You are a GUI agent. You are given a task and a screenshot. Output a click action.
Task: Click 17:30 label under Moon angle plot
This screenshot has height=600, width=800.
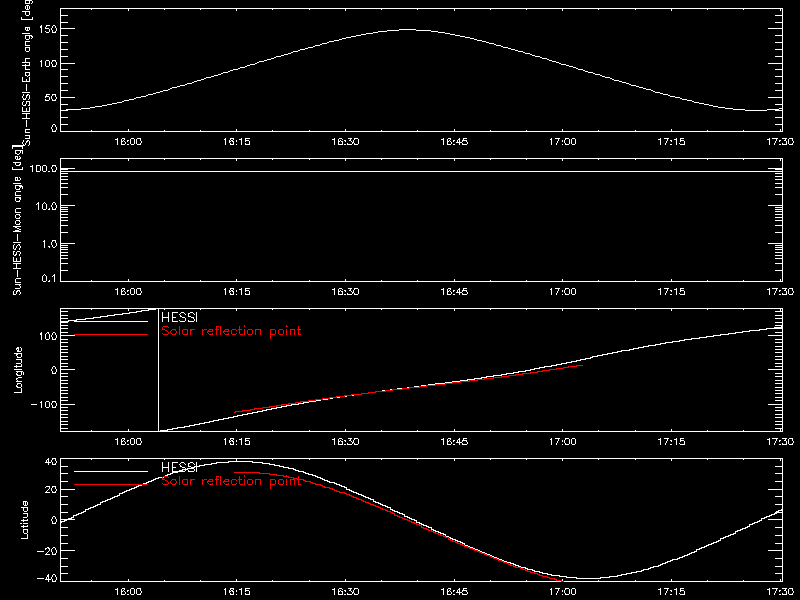click(780, 292)
